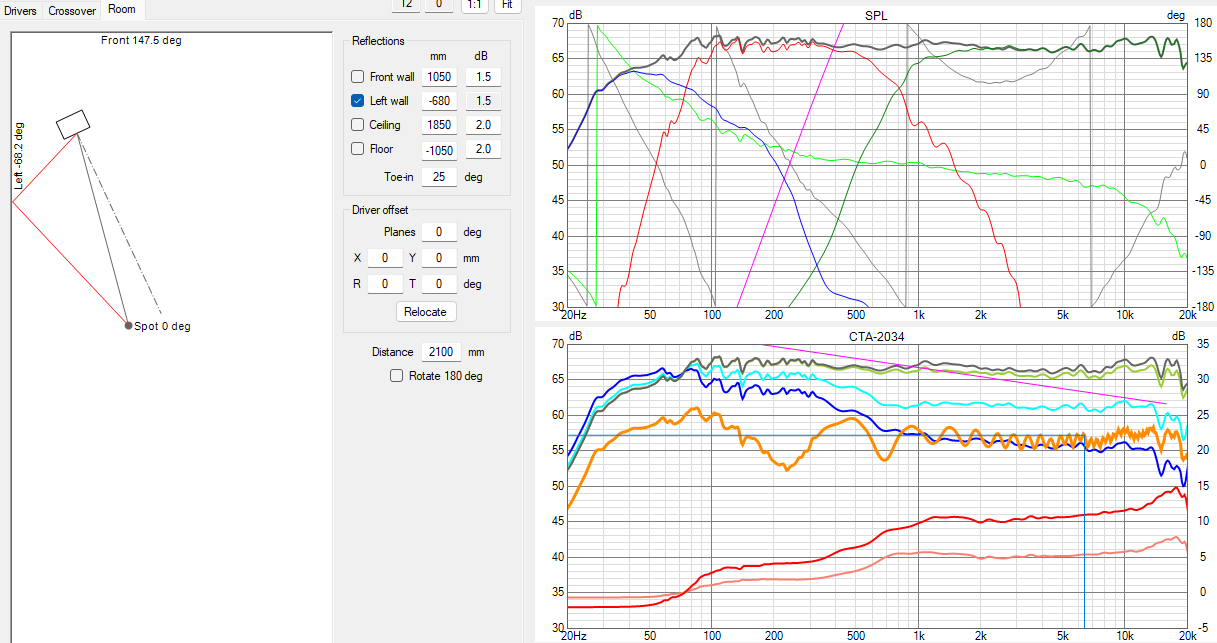Edit the Distance field 2100
Image resolution: width=1217 pixels, height=643 pixels.
tap(439, 352)
